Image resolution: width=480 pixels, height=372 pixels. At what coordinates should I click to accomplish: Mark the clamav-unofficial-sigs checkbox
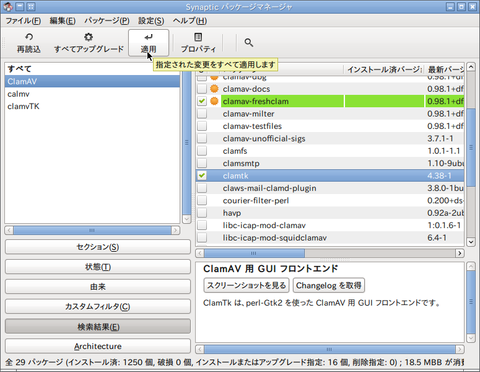[202, 138]
